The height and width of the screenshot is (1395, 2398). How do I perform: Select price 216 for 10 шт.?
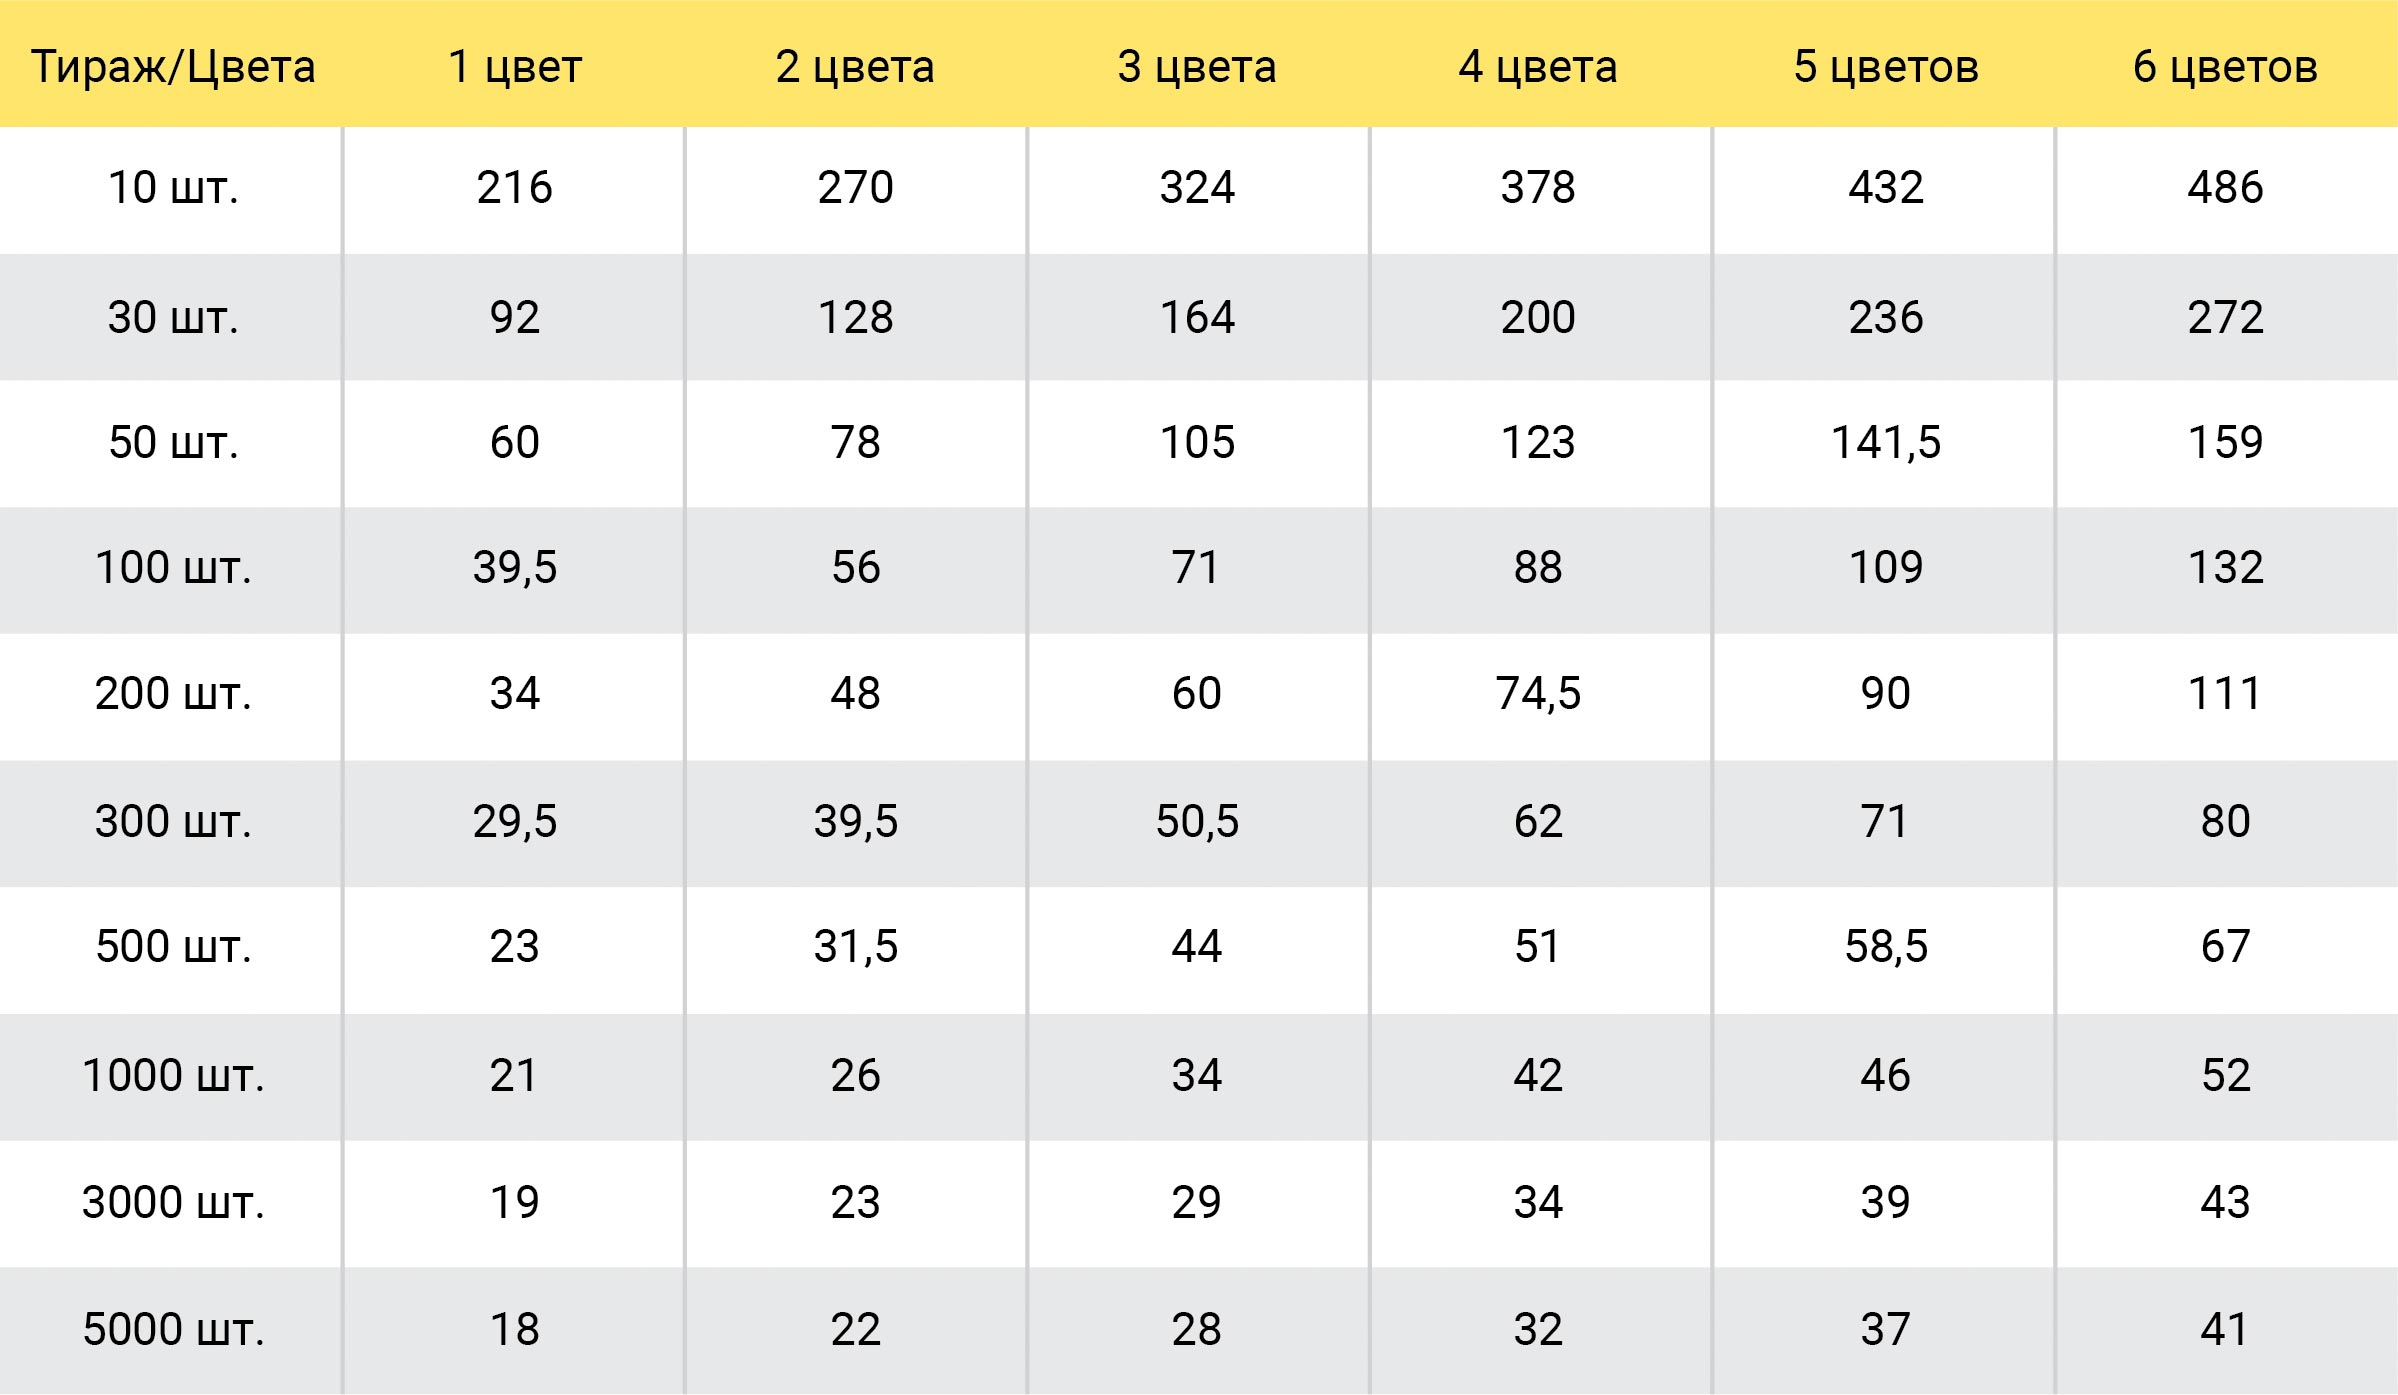[514, 188]
